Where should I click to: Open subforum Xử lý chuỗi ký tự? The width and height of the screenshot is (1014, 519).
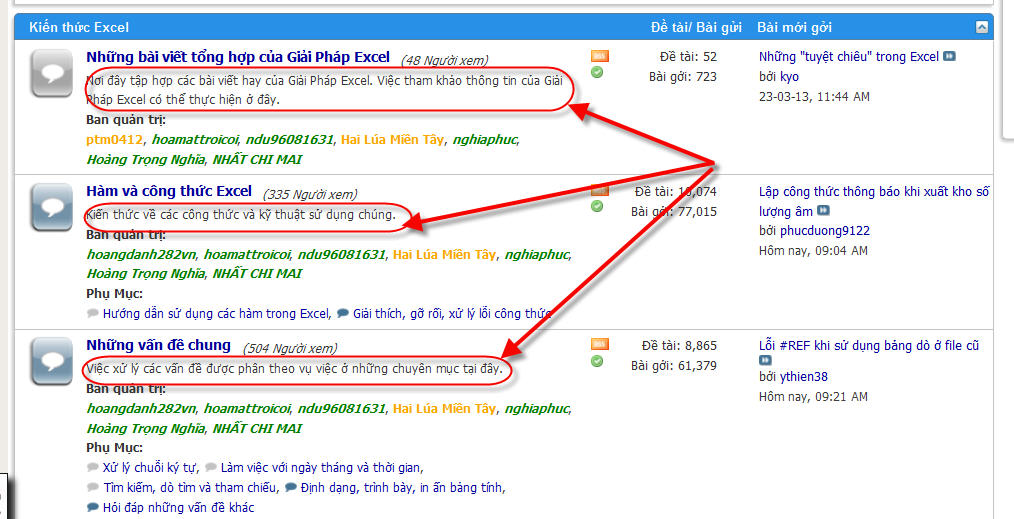(x=150, y=467)
